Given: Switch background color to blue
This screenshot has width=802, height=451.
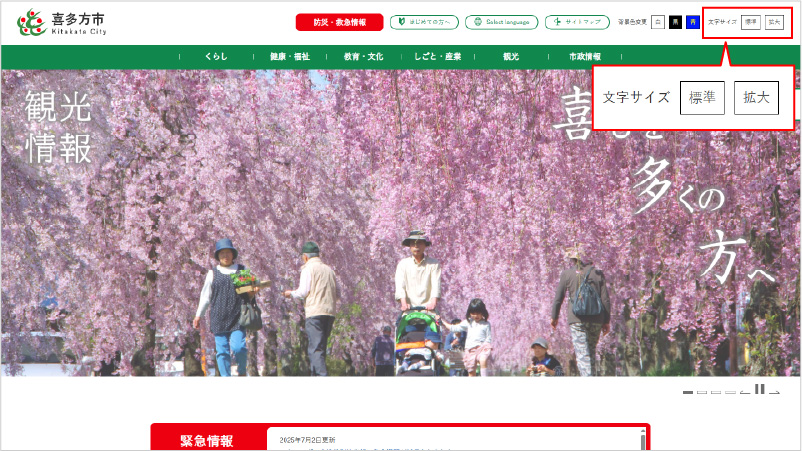Looking at the screenshot, I should click(x=692, y=22).
